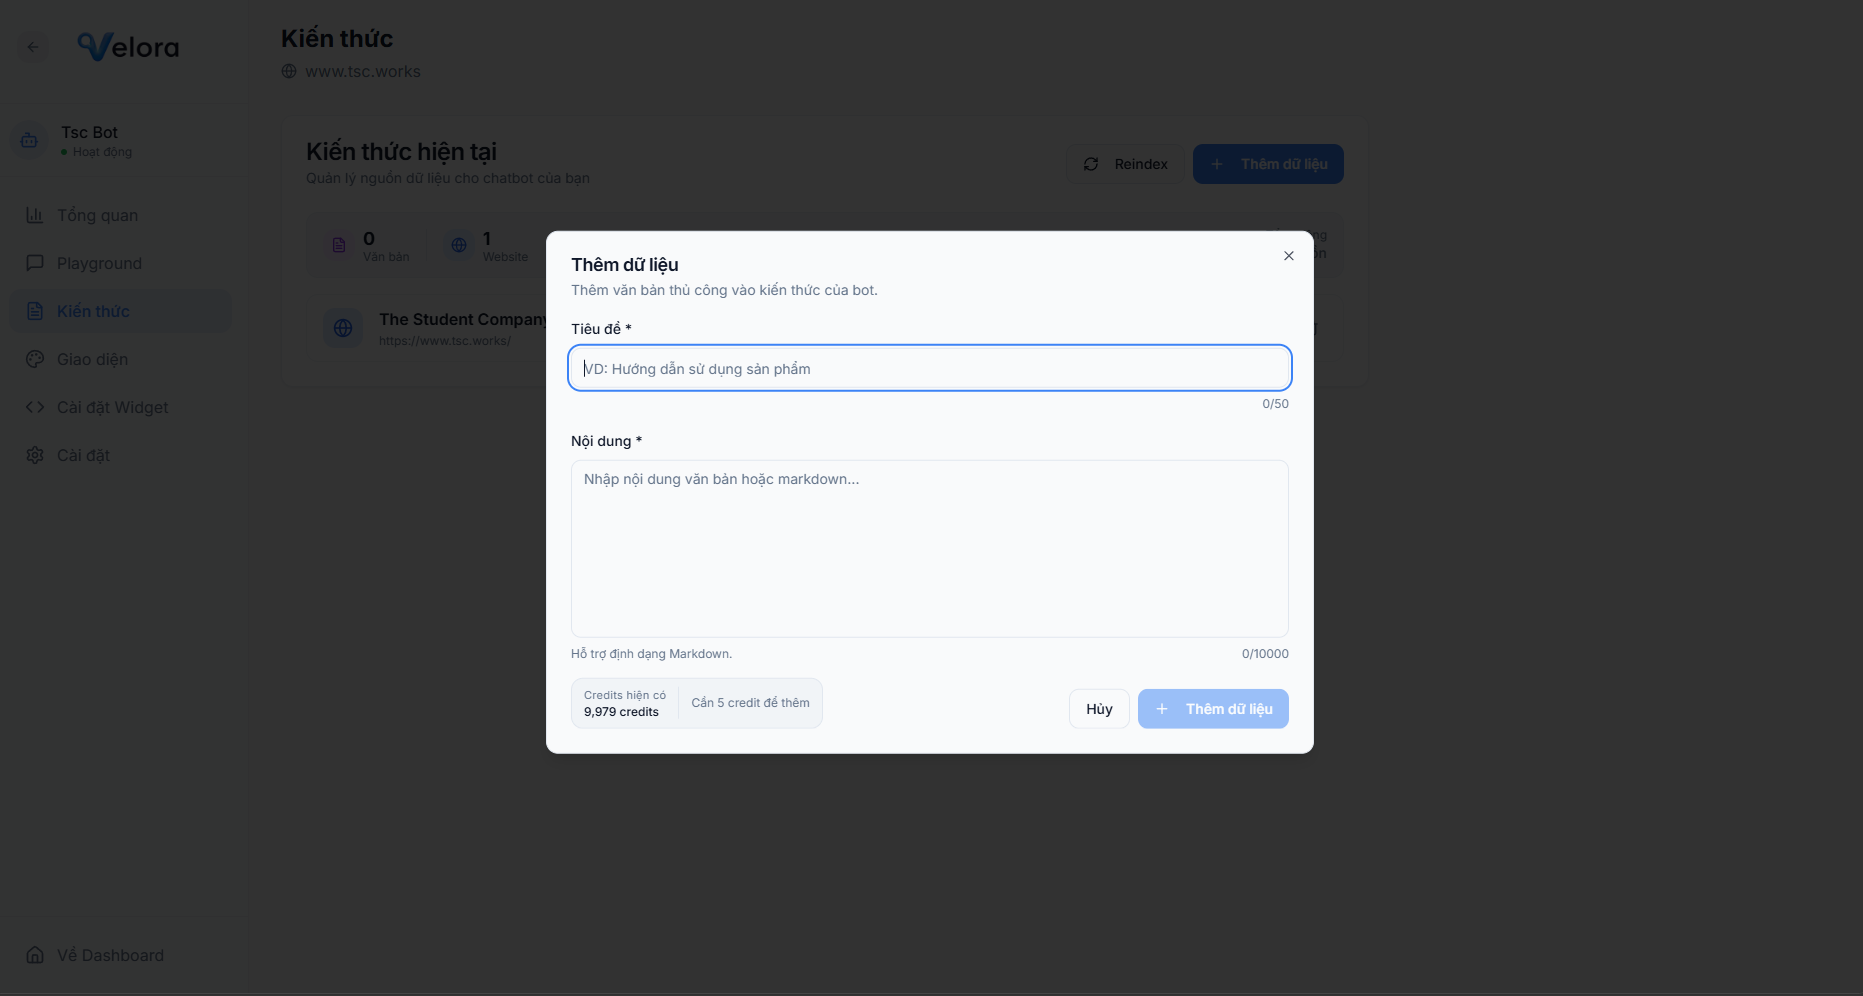Screen dimensions: 1863x996
Task: Click the globe icon next to www.tsc.works
Action: tap(289, 71)
